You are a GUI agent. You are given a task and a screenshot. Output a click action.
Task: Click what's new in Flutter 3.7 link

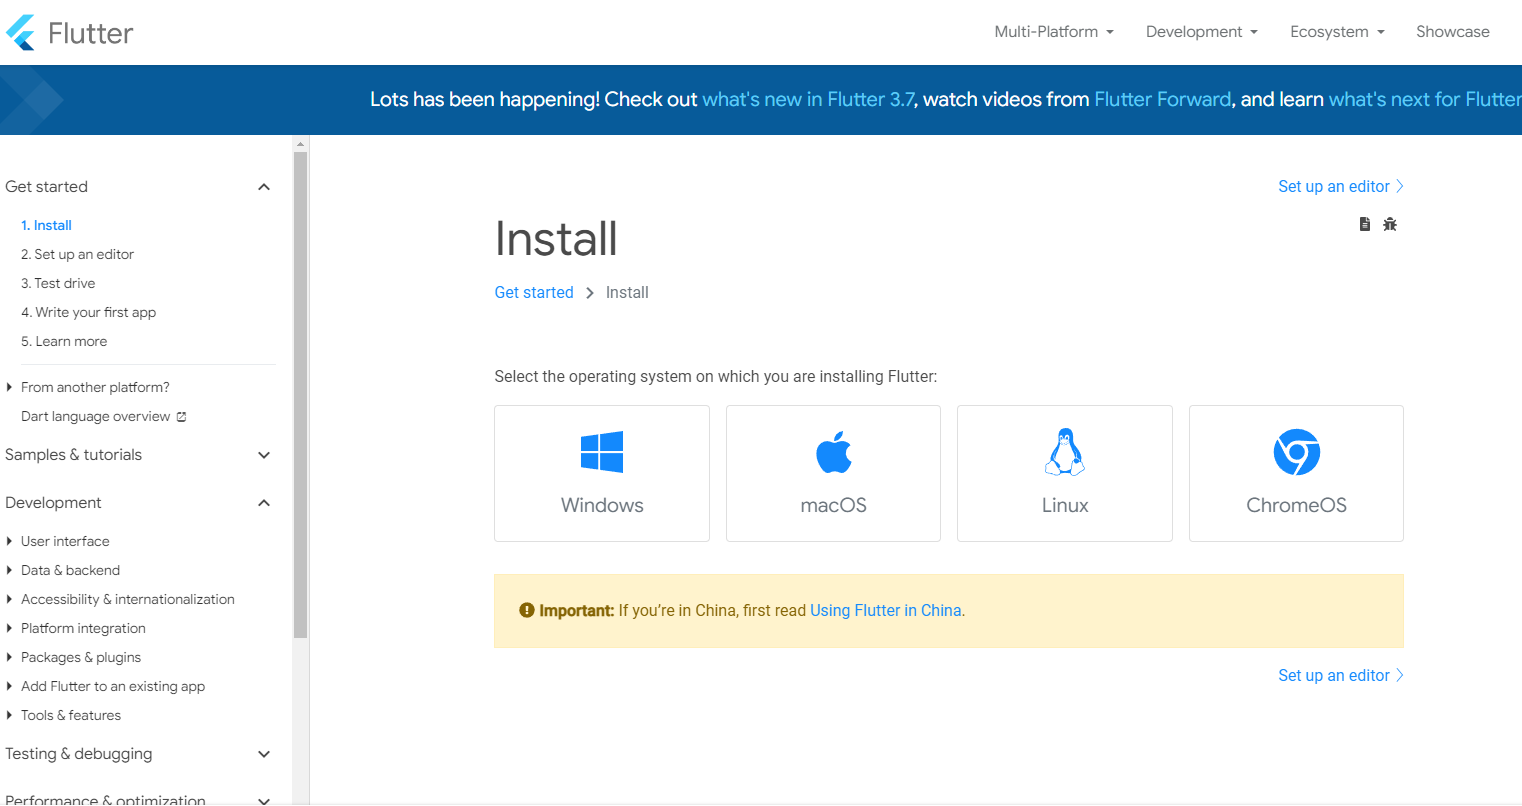pyautogui.click(x=808, y=99)
